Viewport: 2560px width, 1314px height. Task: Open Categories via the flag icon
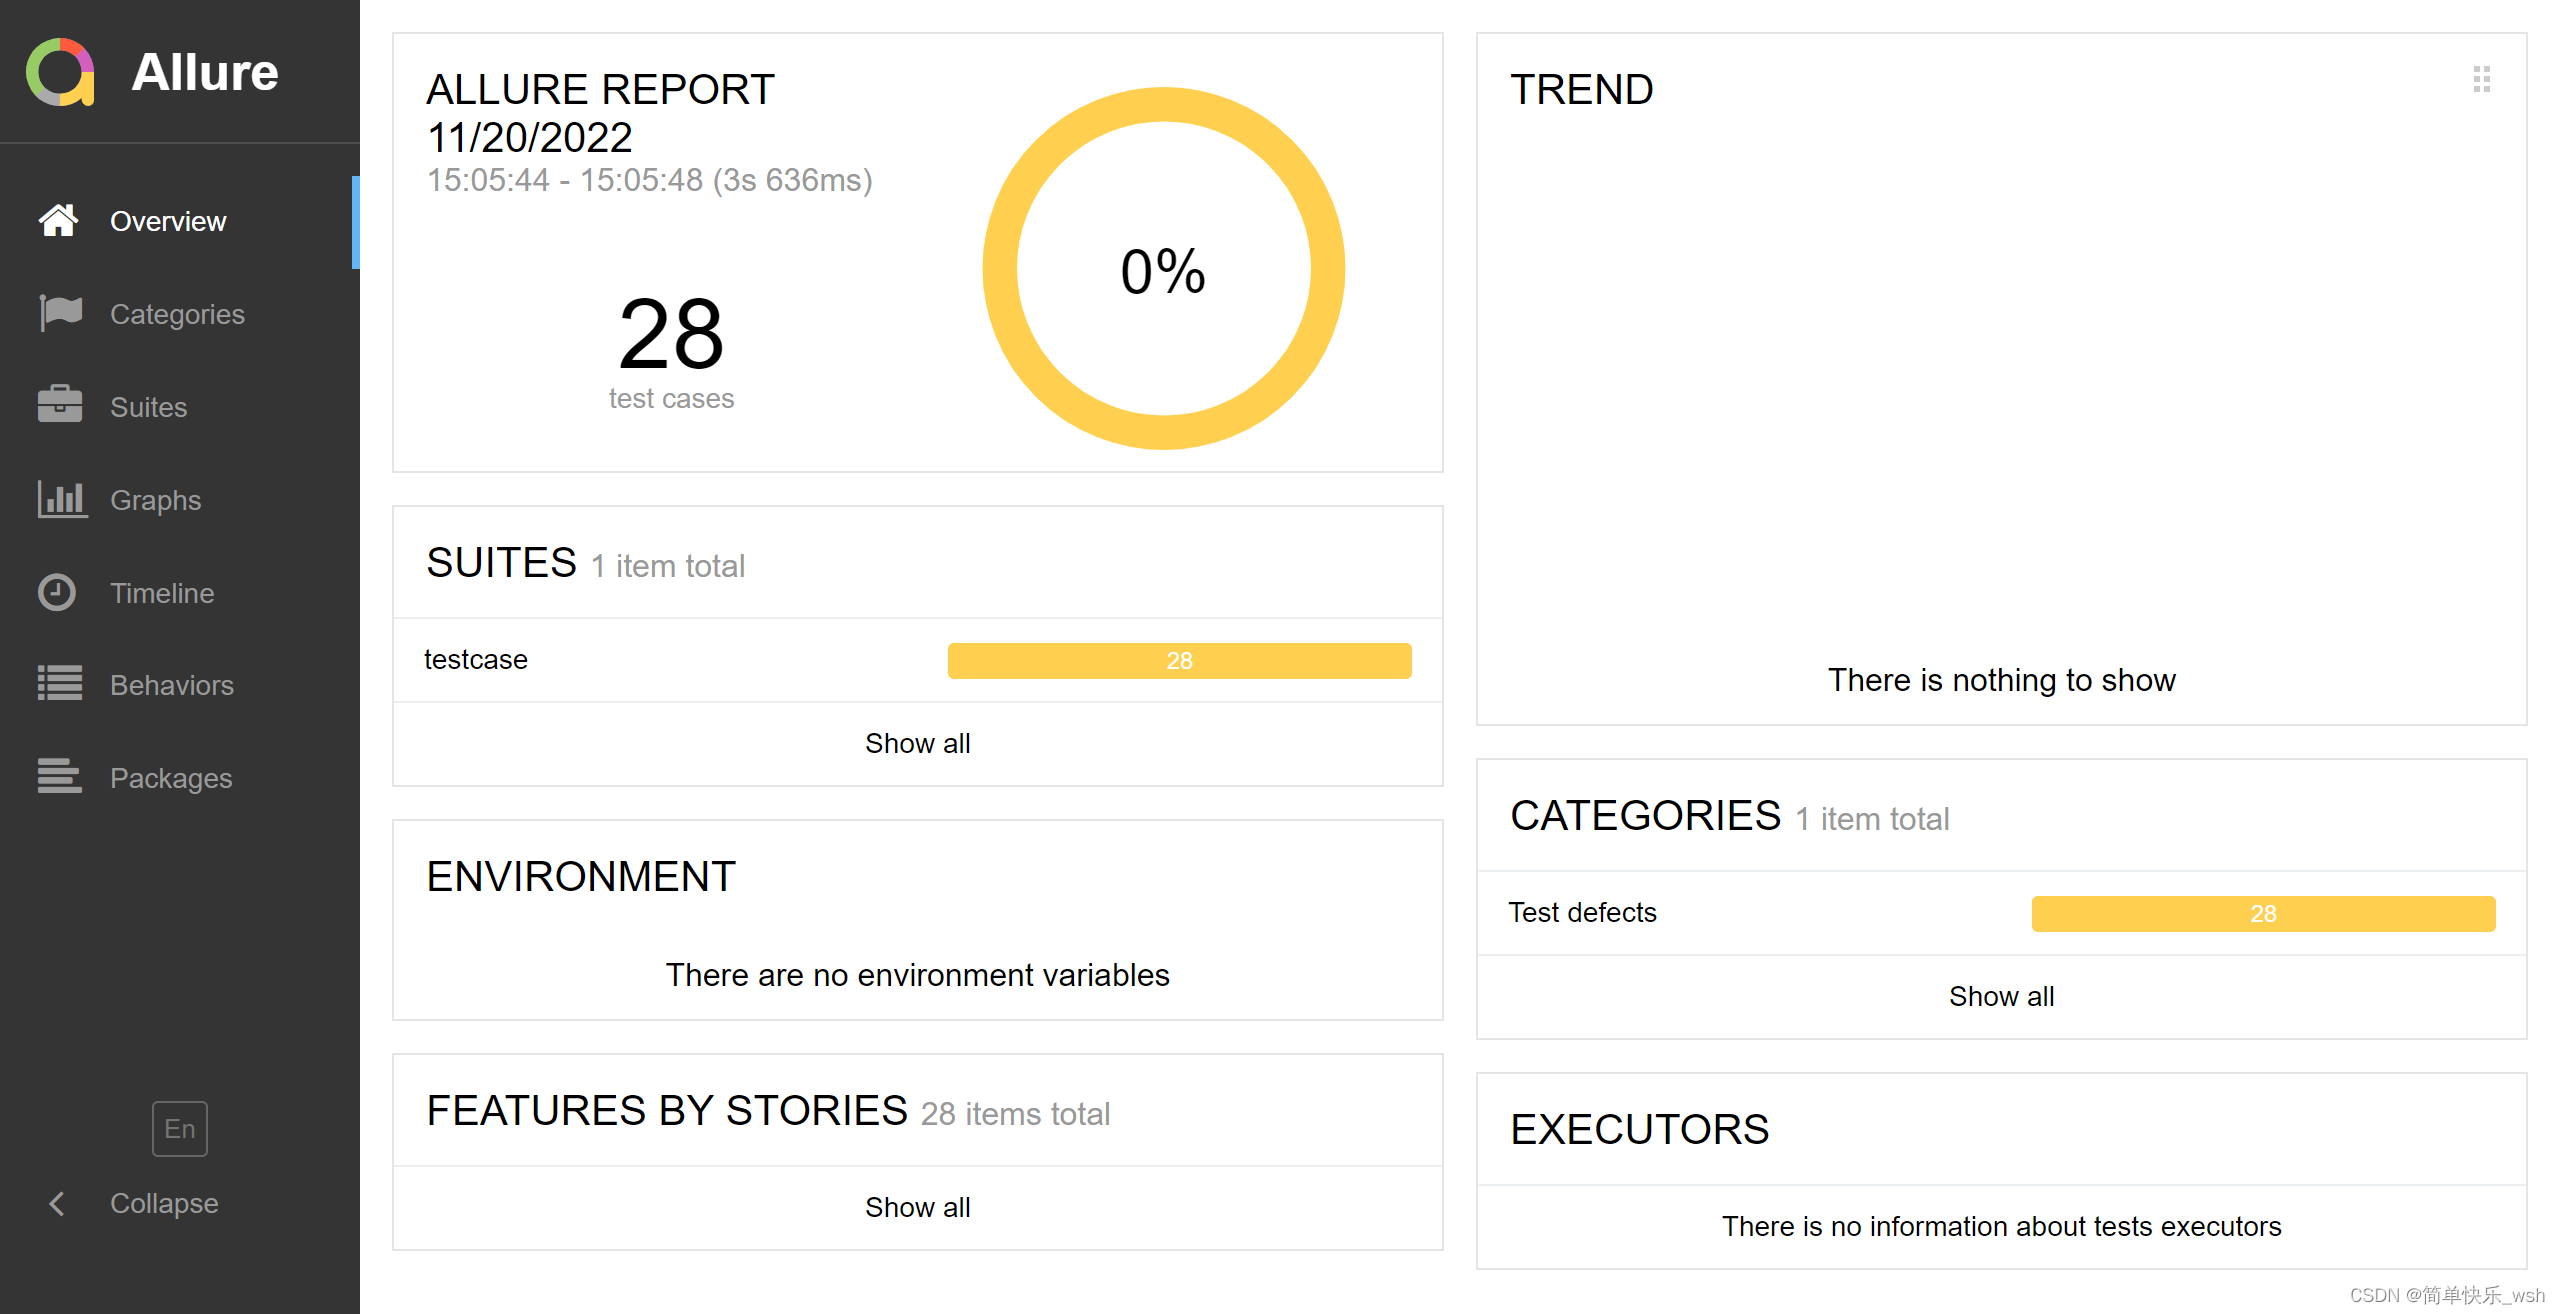60,314
